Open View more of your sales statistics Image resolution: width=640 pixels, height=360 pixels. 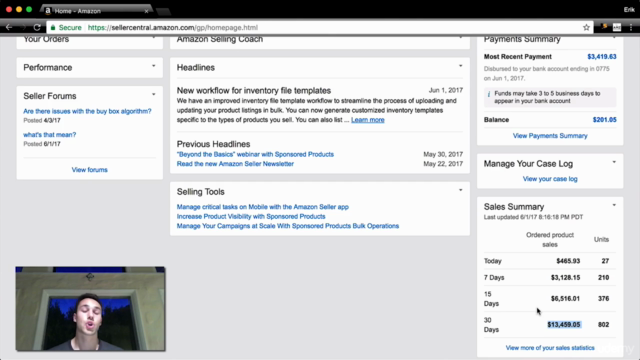pos(550,348)
